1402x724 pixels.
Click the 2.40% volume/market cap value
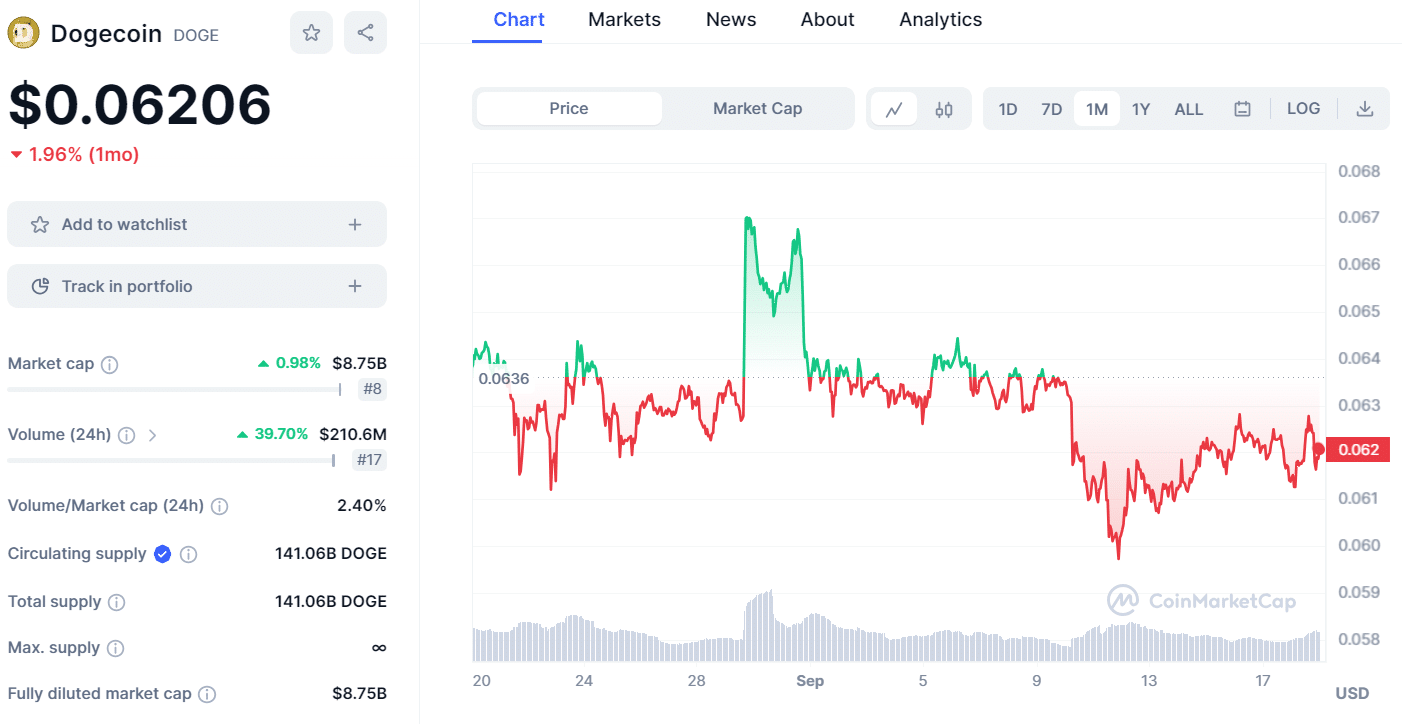[362, 505]
